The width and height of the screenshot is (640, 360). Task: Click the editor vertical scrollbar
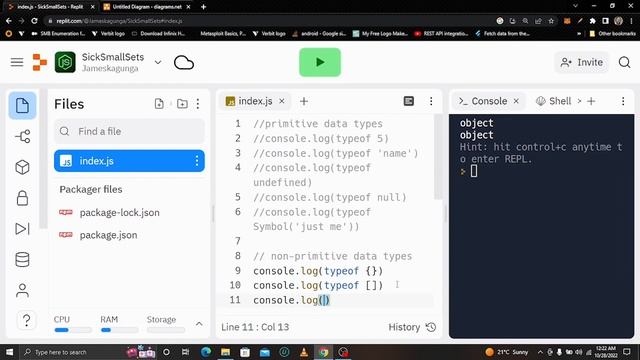pos(438,157)
